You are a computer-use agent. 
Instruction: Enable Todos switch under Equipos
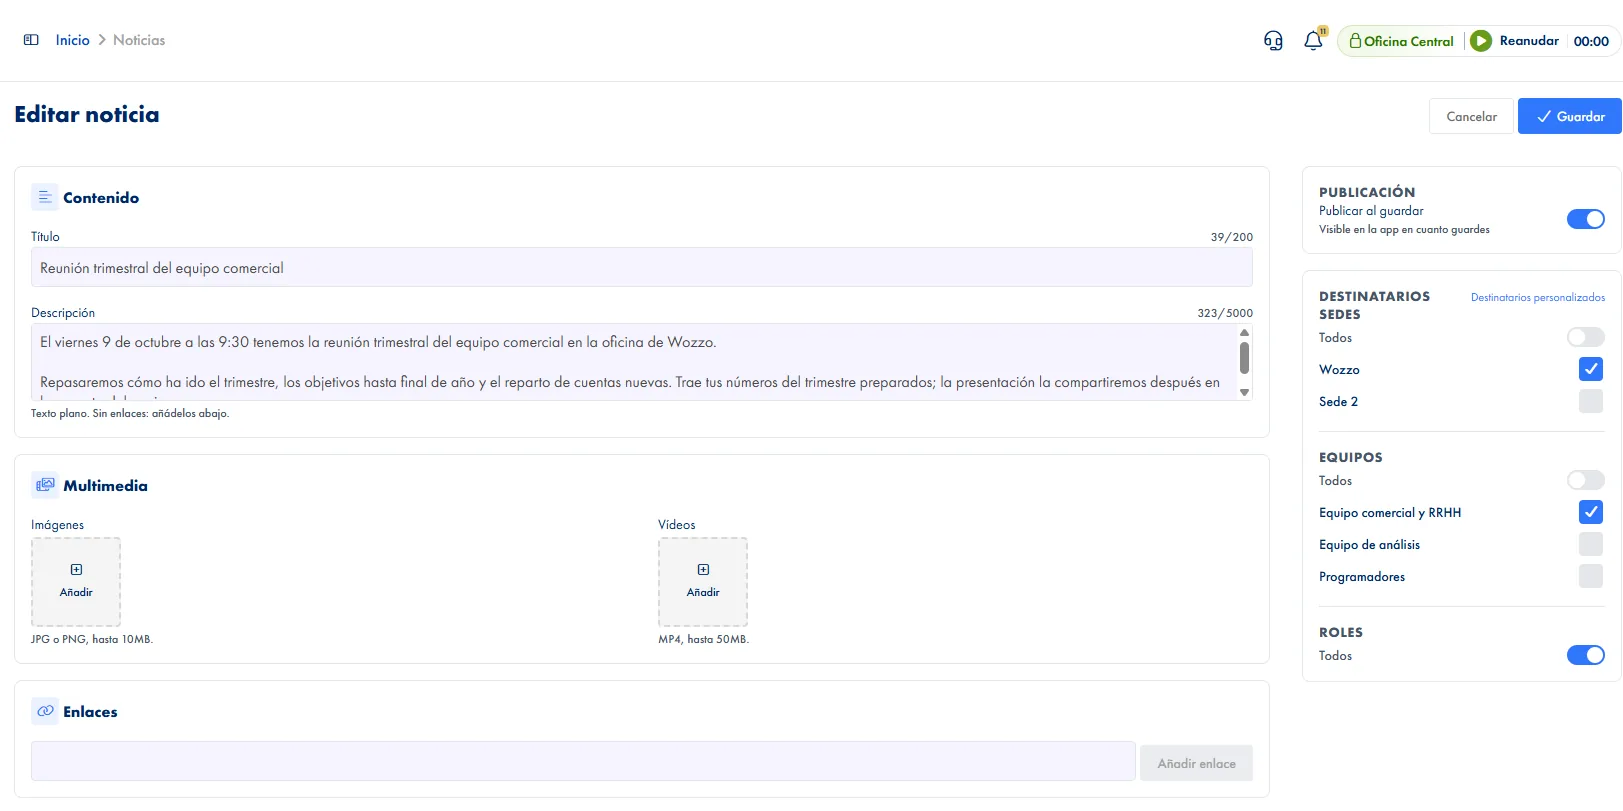point(1586,480)
